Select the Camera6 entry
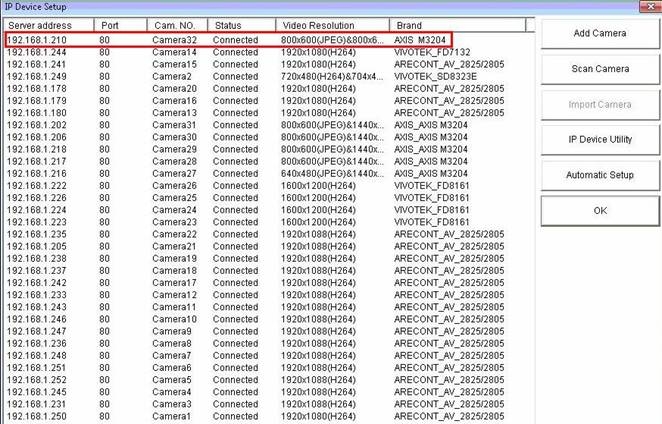The image size is (662, 424). pos(172,368)
